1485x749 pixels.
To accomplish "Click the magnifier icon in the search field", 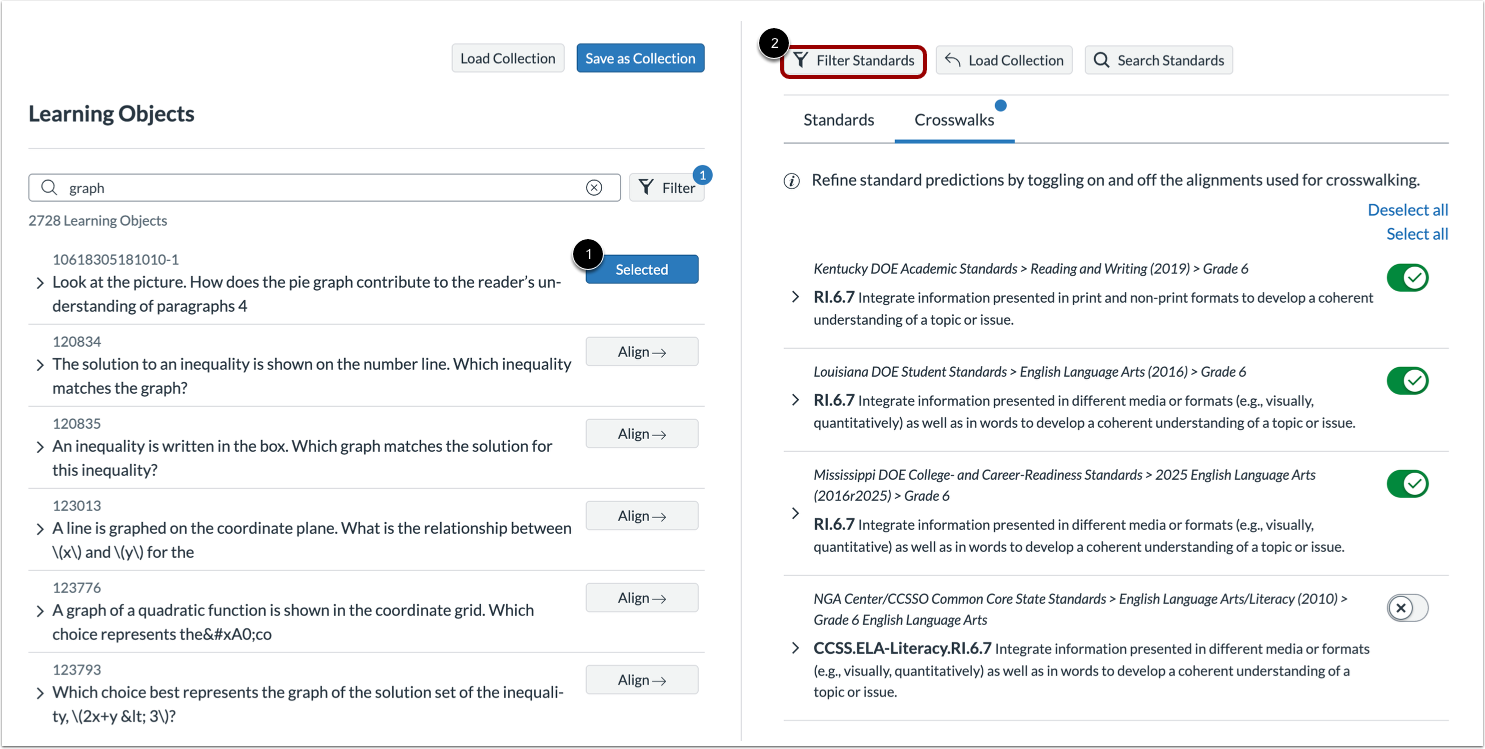I will [x=50, y=188].
